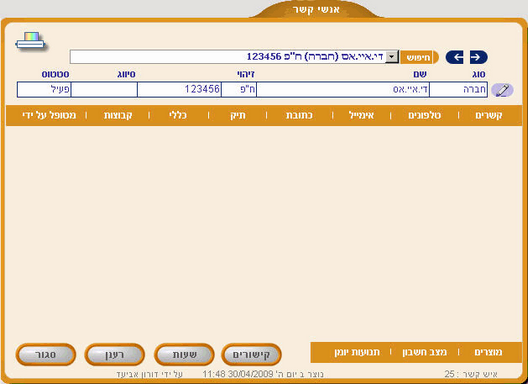Click the סטטוס column label
The width and height of the screenshot is (528, 384).
tap(55, 74)
